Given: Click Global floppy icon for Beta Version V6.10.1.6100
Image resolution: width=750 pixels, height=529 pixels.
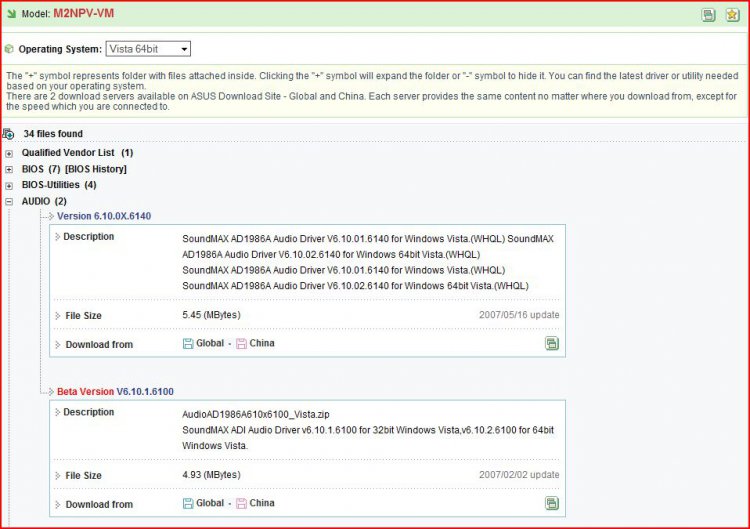Looking at the screenshot, I should pyautogui.click(x=188, y=503).
